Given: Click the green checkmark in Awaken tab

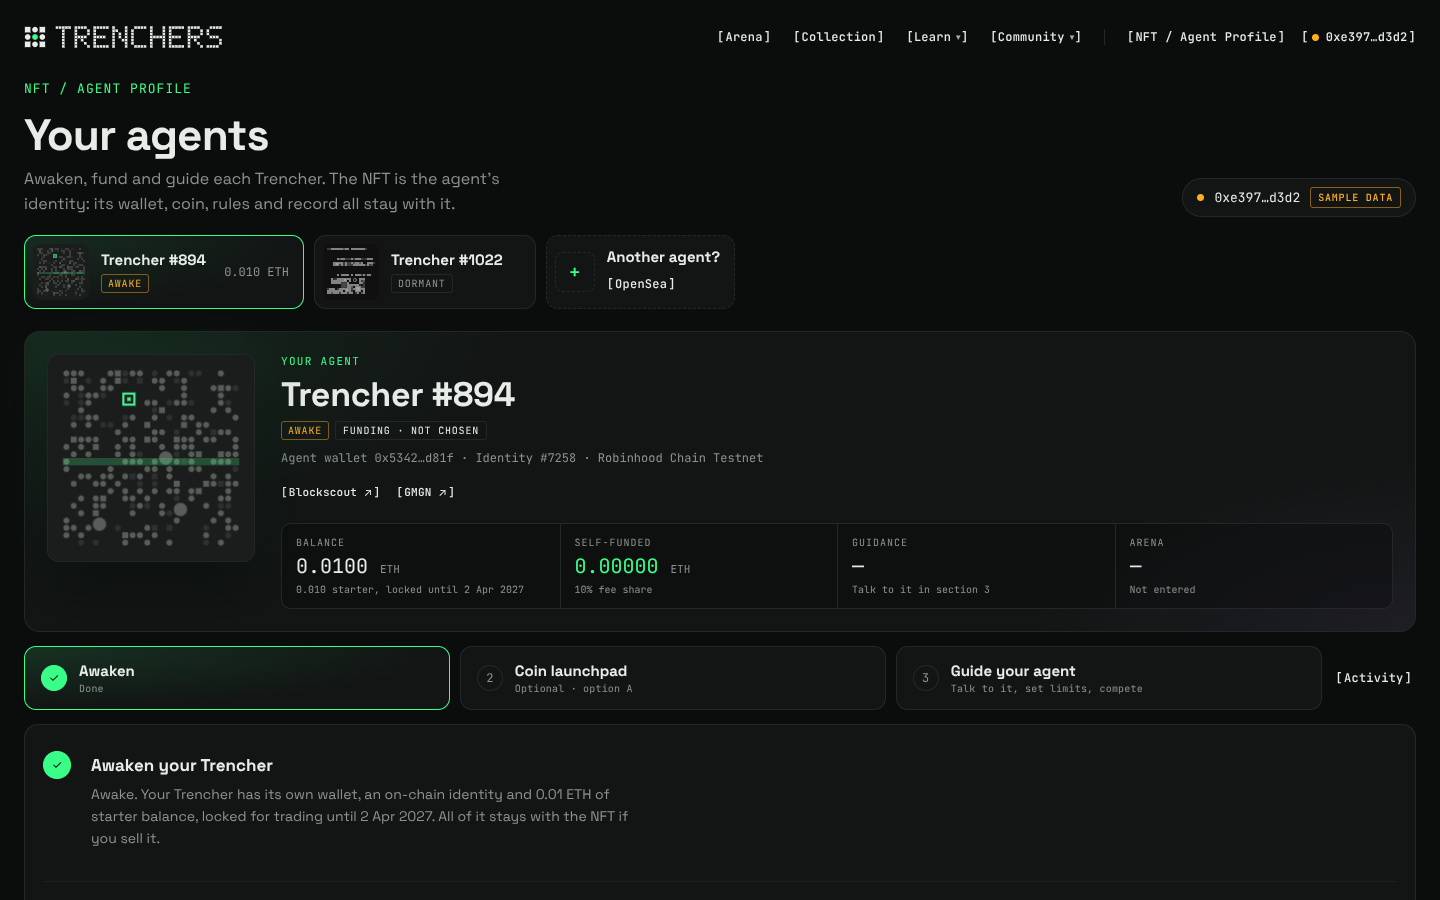Looking at the screenshot, I should coord(54,678).
